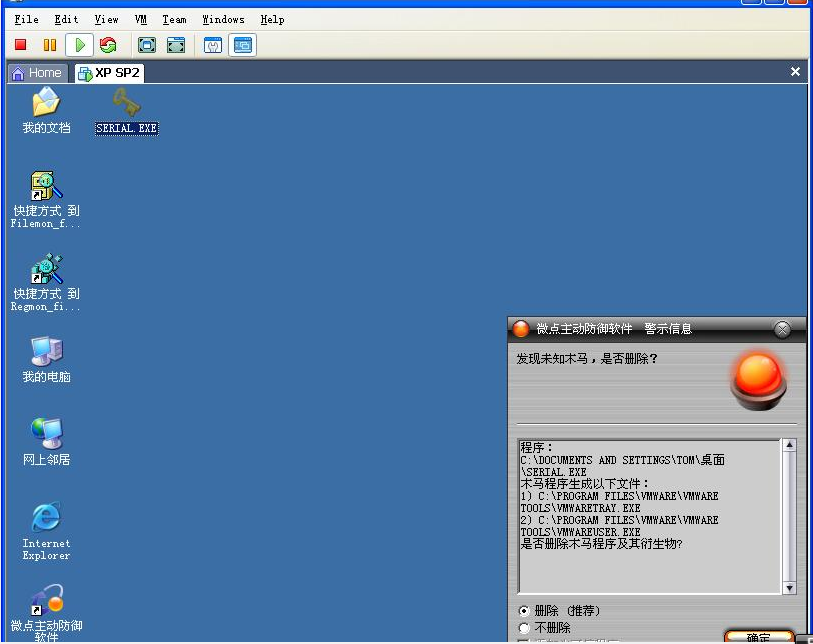Choose the 不删除 radio option
Screen dimensions: 813x644
pyautogui.click(x=525, y=628)
